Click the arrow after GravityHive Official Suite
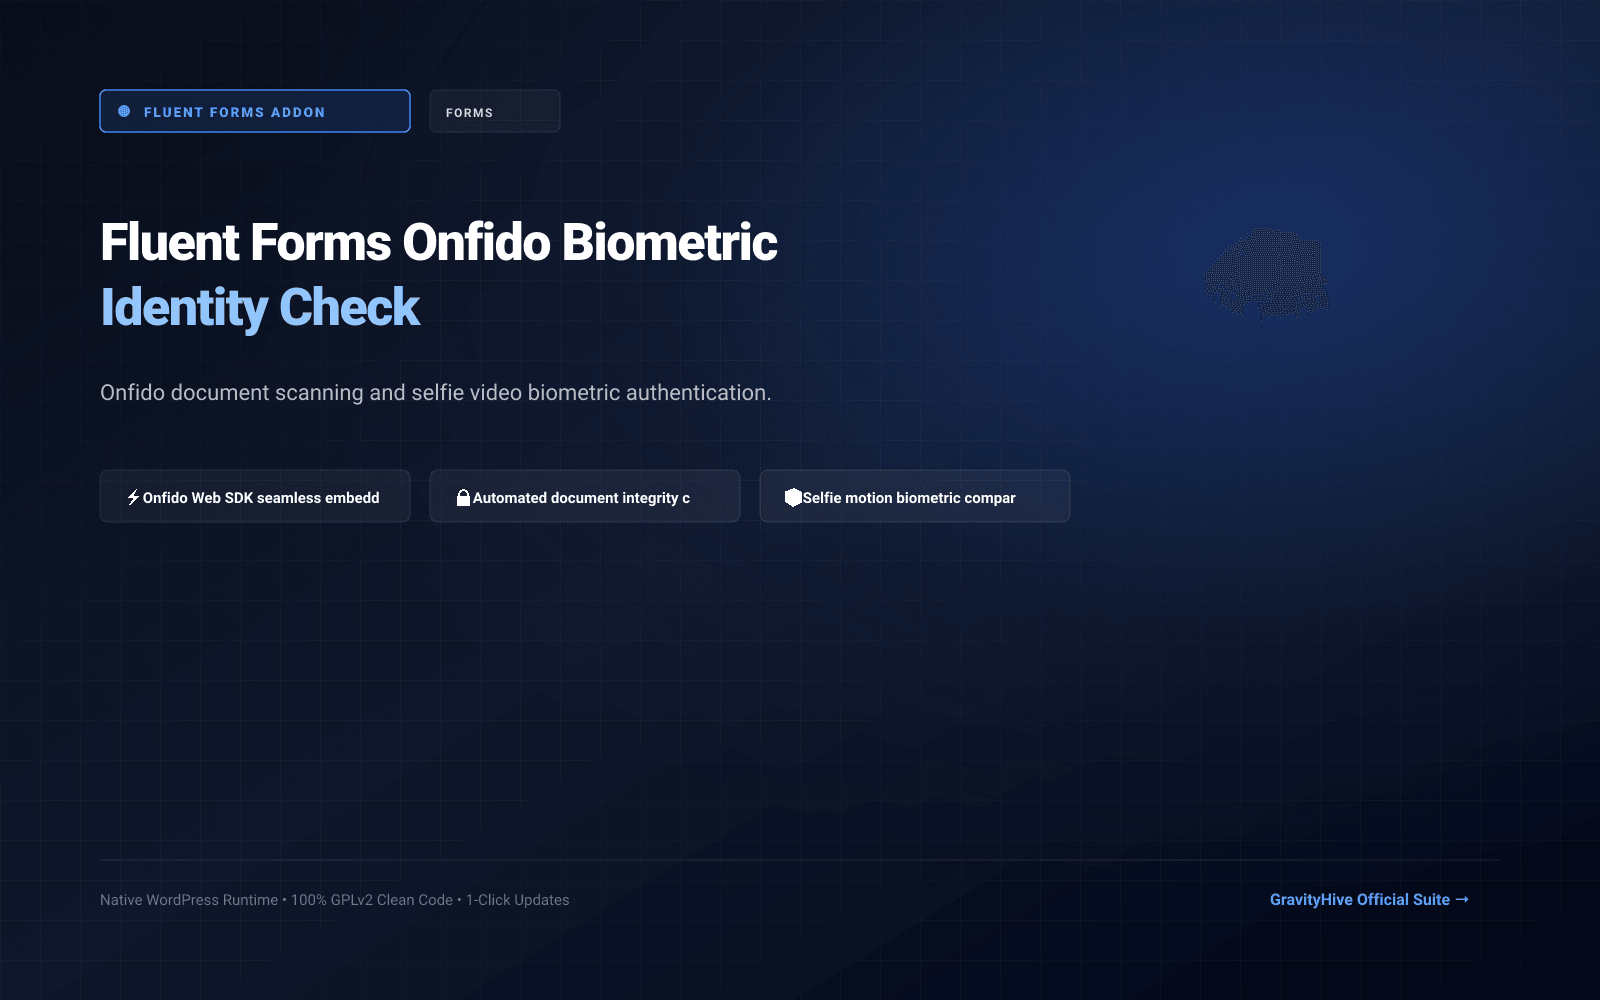The height and width of the screenshot is (1000, 1600). [1462, 899]
